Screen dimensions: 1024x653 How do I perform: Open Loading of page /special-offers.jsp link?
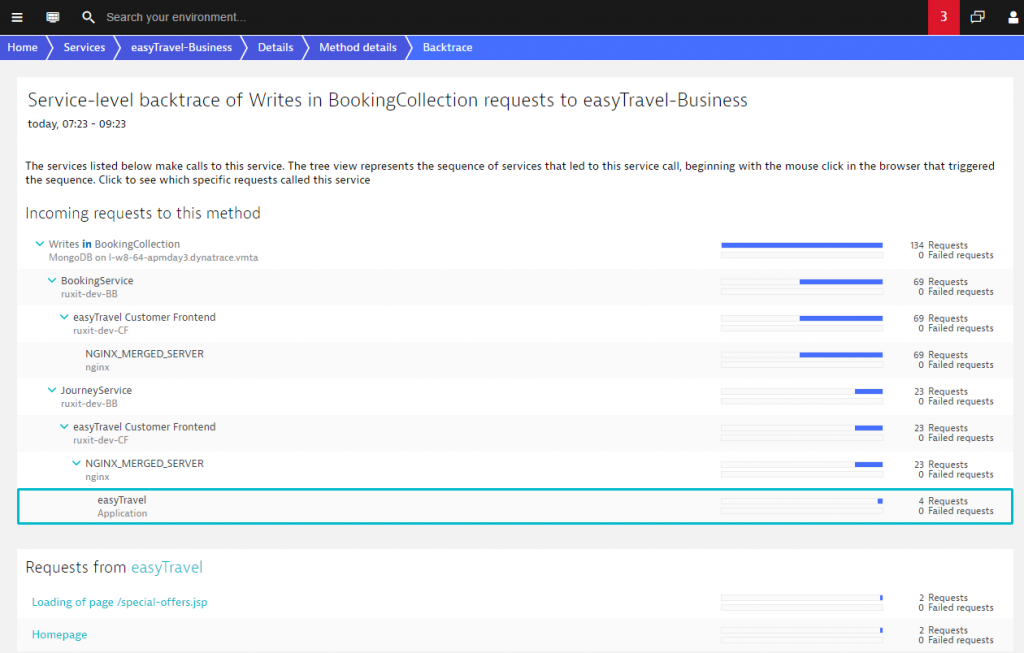click(x=120, y=602)
